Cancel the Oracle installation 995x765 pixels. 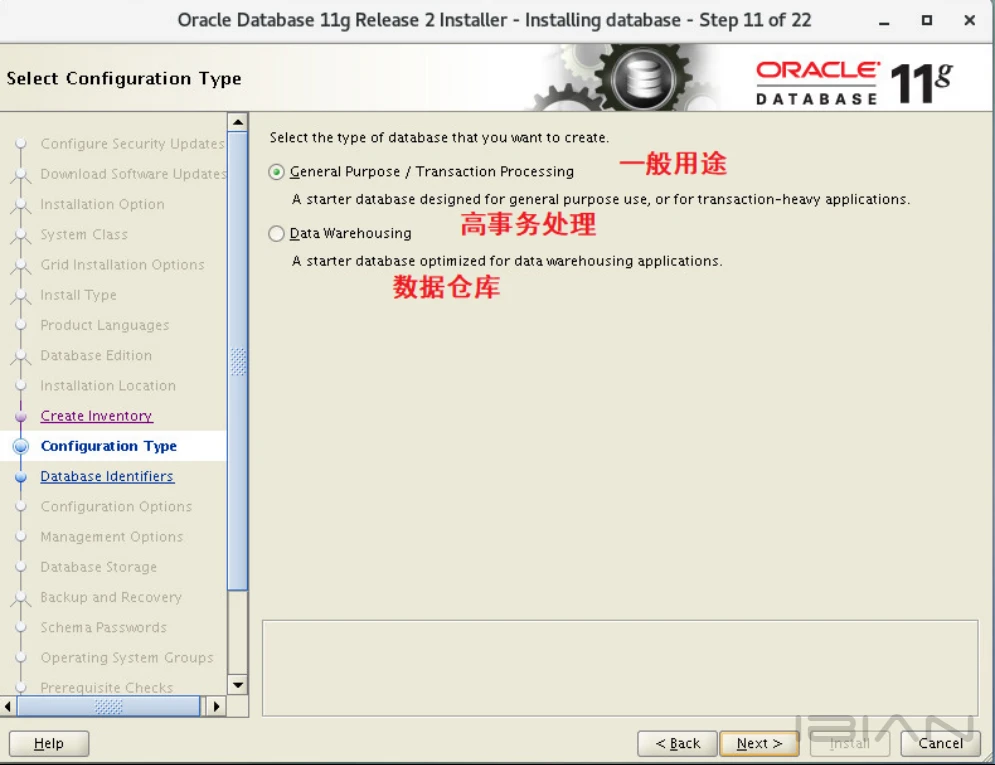pos(940,743)
